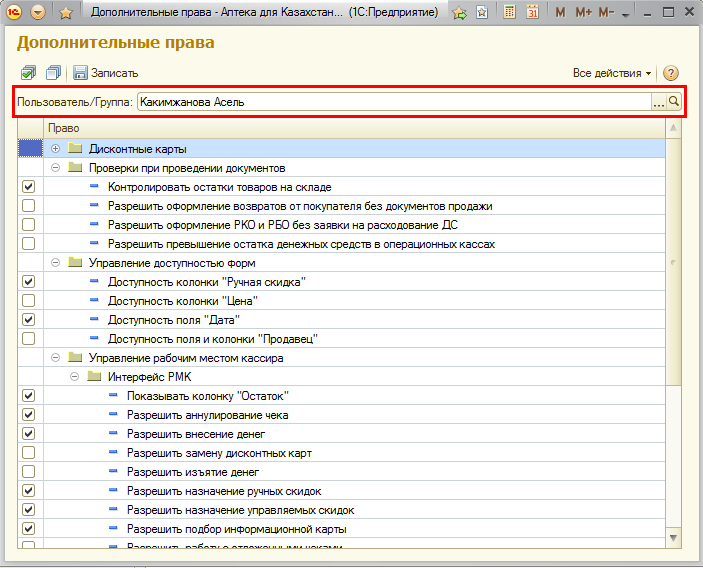Viewport: 703px width, 568px height.
Task: Open the 'Все действия' menu
Action: [x=612, y=73]
